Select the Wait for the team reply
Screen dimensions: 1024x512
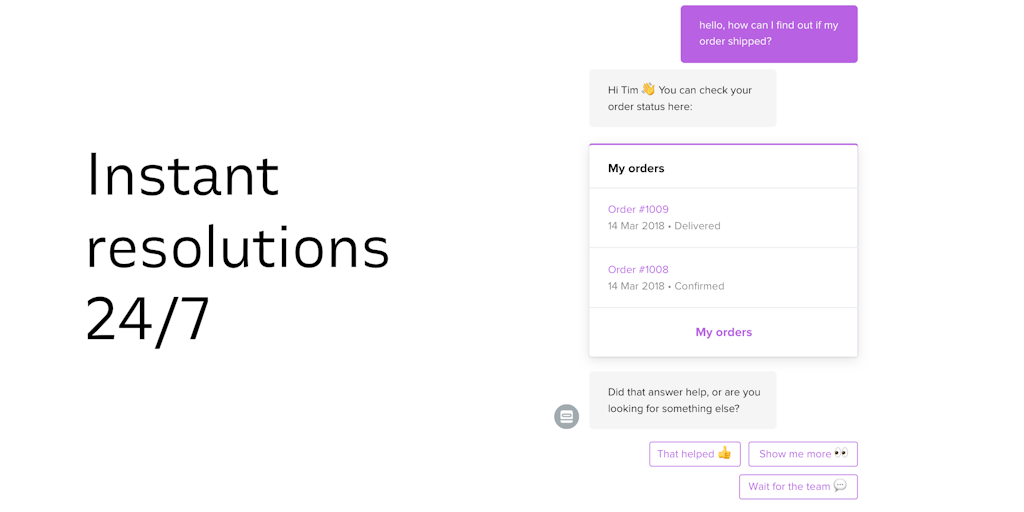point(798,487)
